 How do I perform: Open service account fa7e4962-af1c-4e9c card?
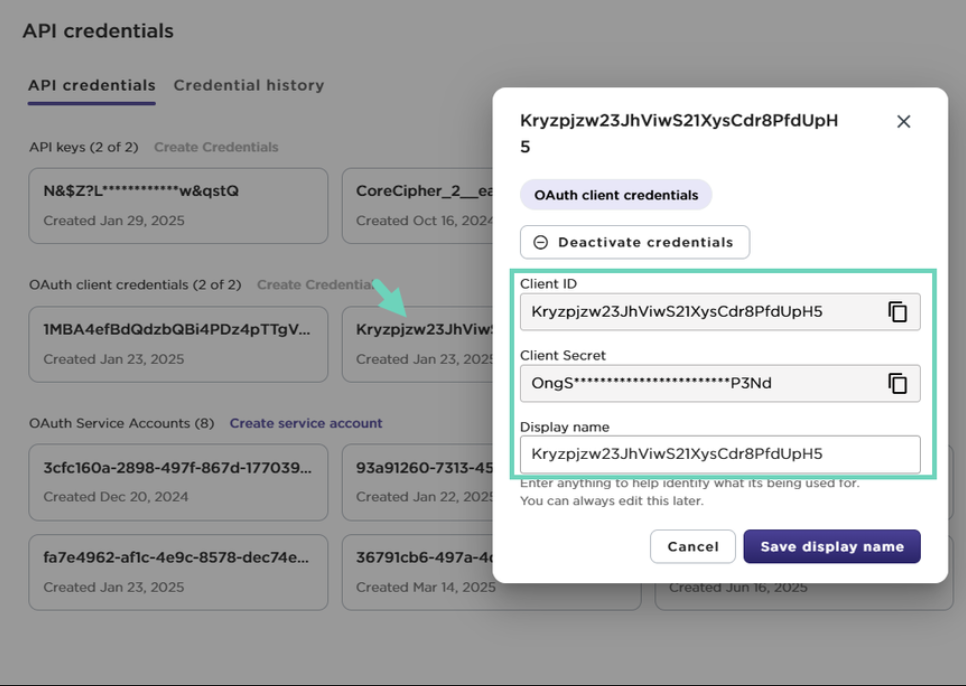point(178,572)
